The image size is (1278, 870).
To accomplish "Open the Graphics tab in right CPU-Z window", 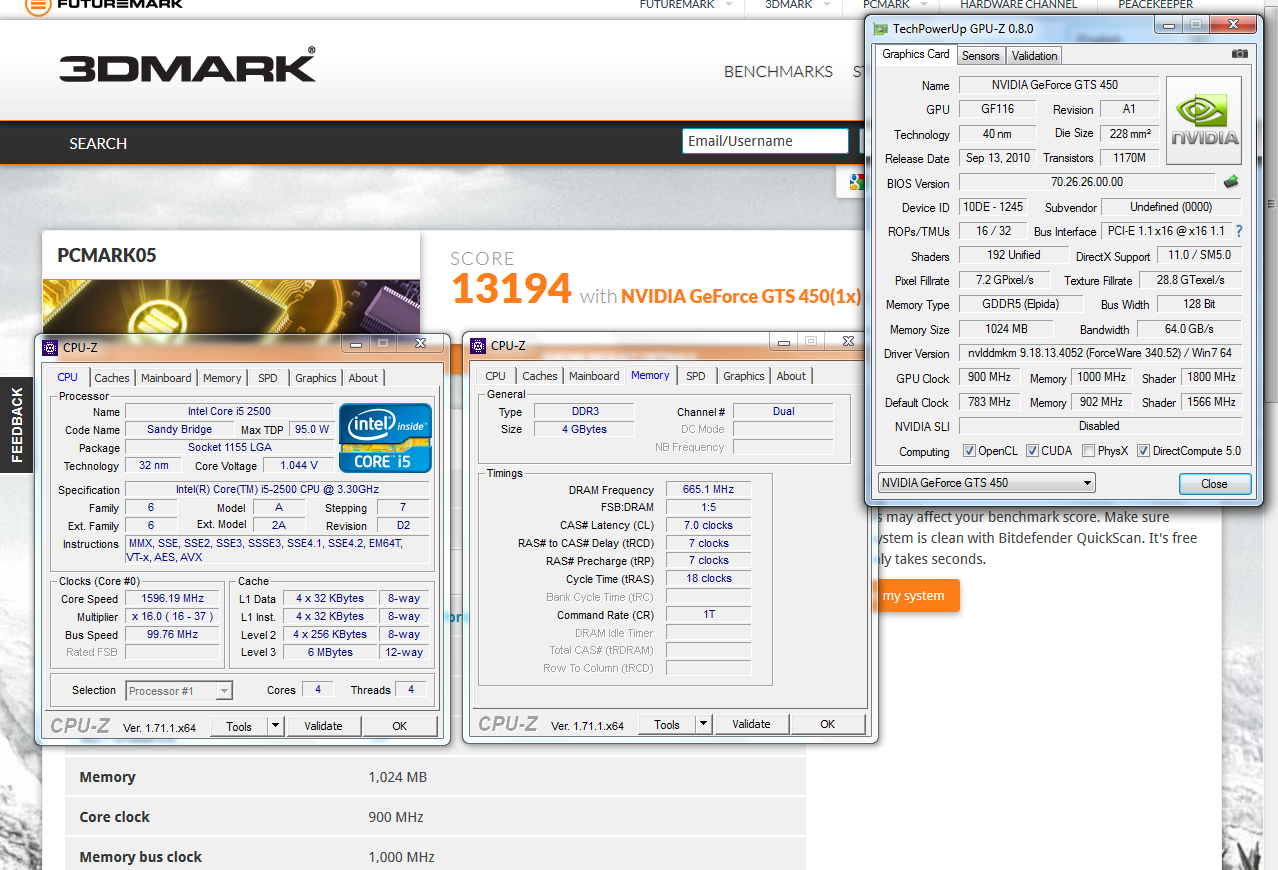I will pos(744,376).
